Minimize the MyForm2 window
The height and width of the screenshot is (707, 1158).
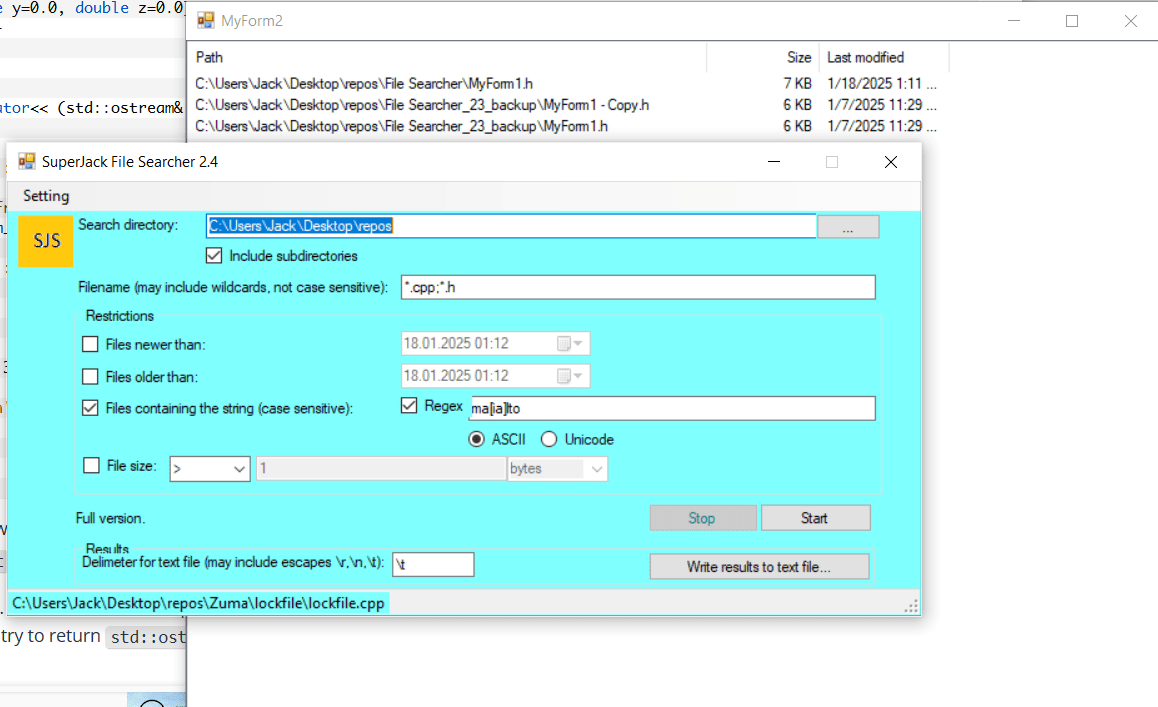point(1014,21)
